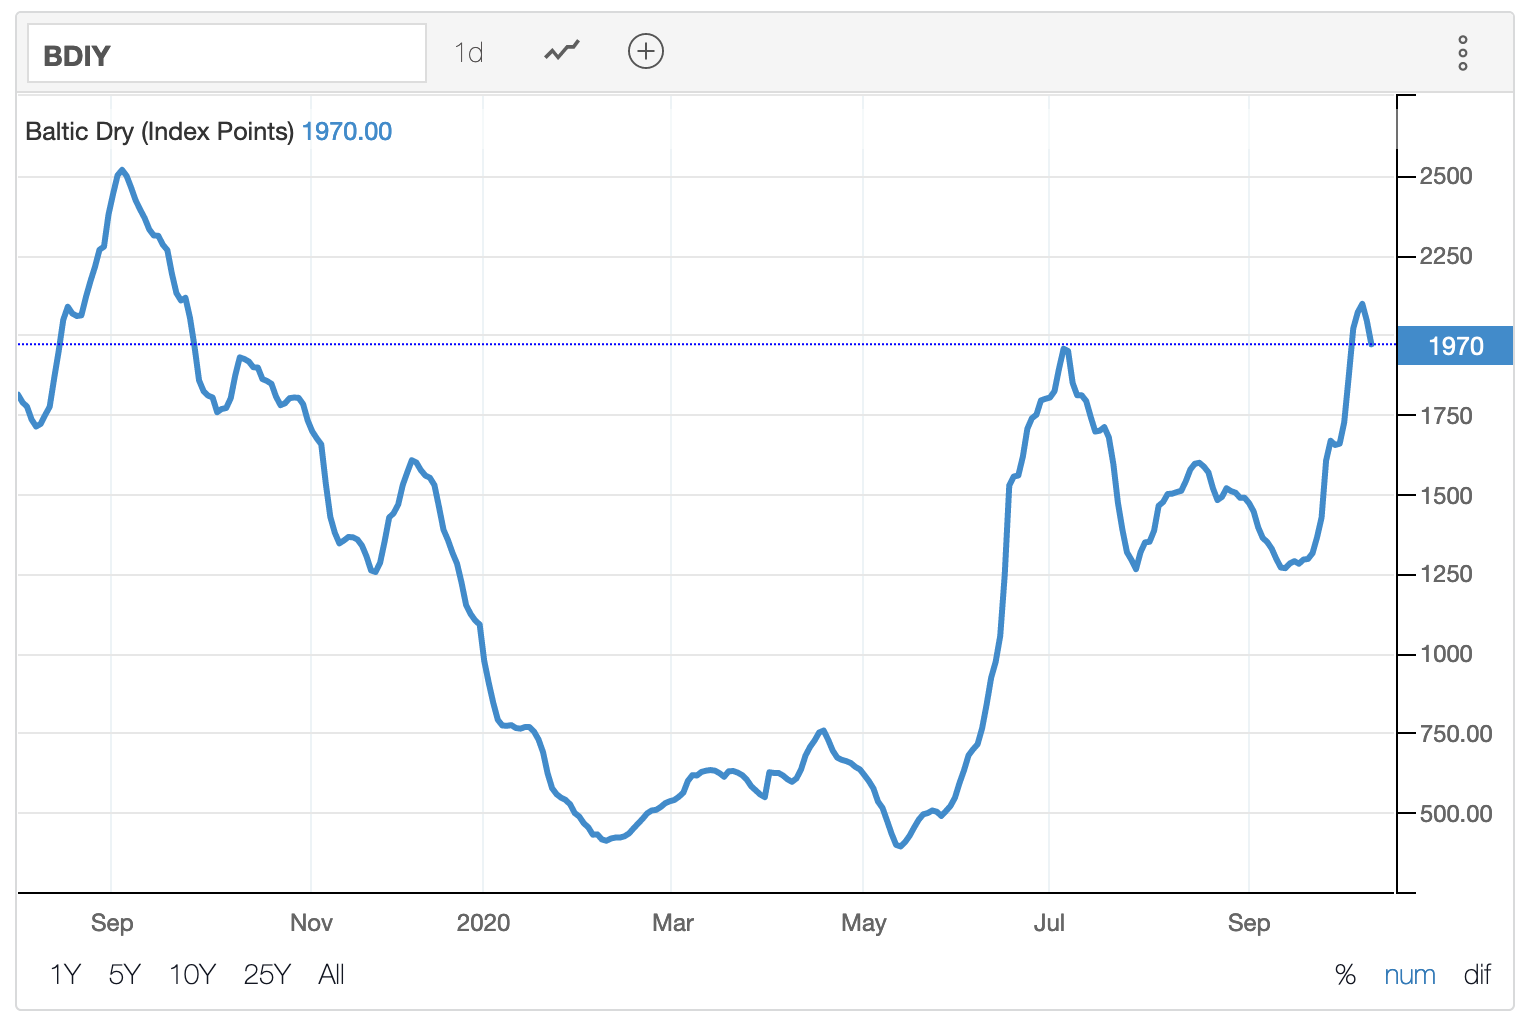Viewport: 1518px width, 1018px height.
Task: Click the 1970 current price label
Action: tap(1455, 346)
